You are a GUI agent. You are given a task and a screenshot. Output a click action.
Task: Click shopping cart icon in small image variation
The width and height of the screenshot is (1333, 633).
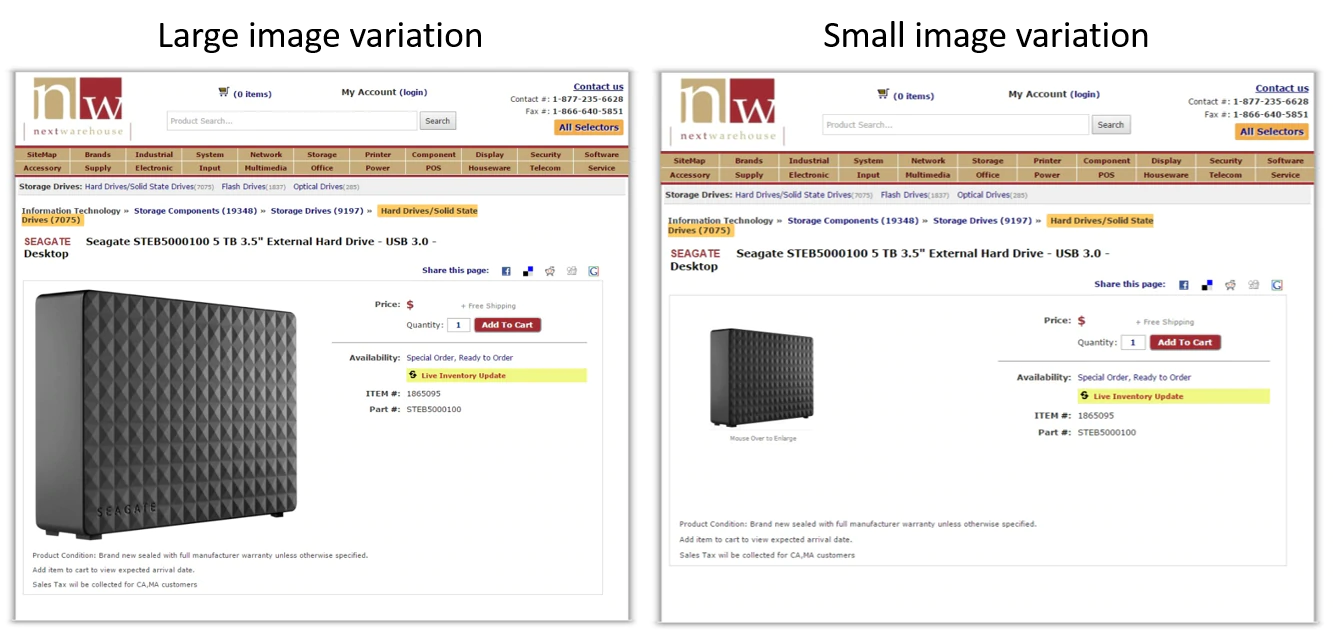point(883,94)
